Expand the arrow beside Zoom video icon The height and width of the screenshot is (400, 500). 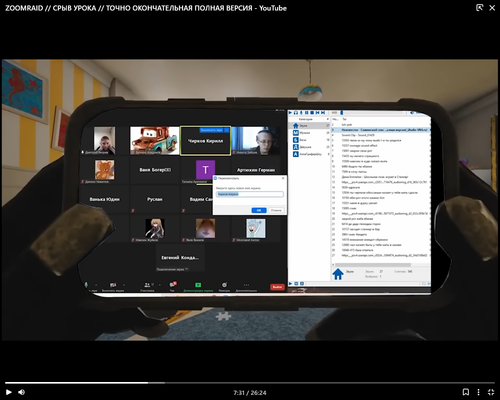pos(124,285)
